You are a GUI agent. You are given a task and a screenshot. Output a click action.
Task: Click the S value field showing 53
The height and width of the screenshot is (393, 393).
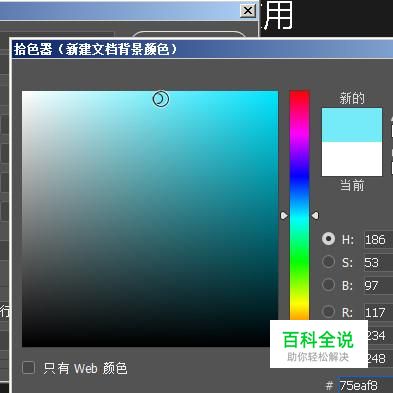click(x=378, y=263)
